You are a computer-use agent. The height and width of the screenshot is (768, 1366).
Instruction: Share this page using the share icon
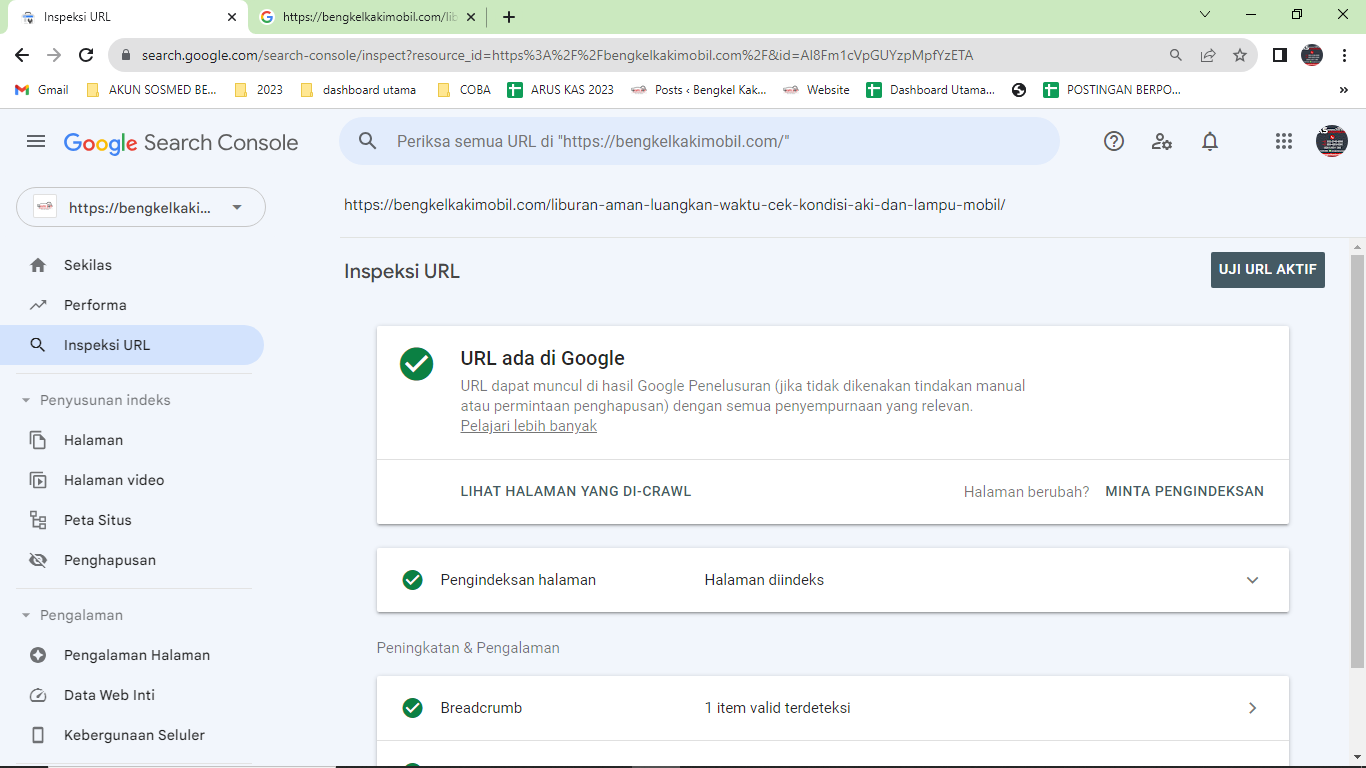[x=1208, y=55]
